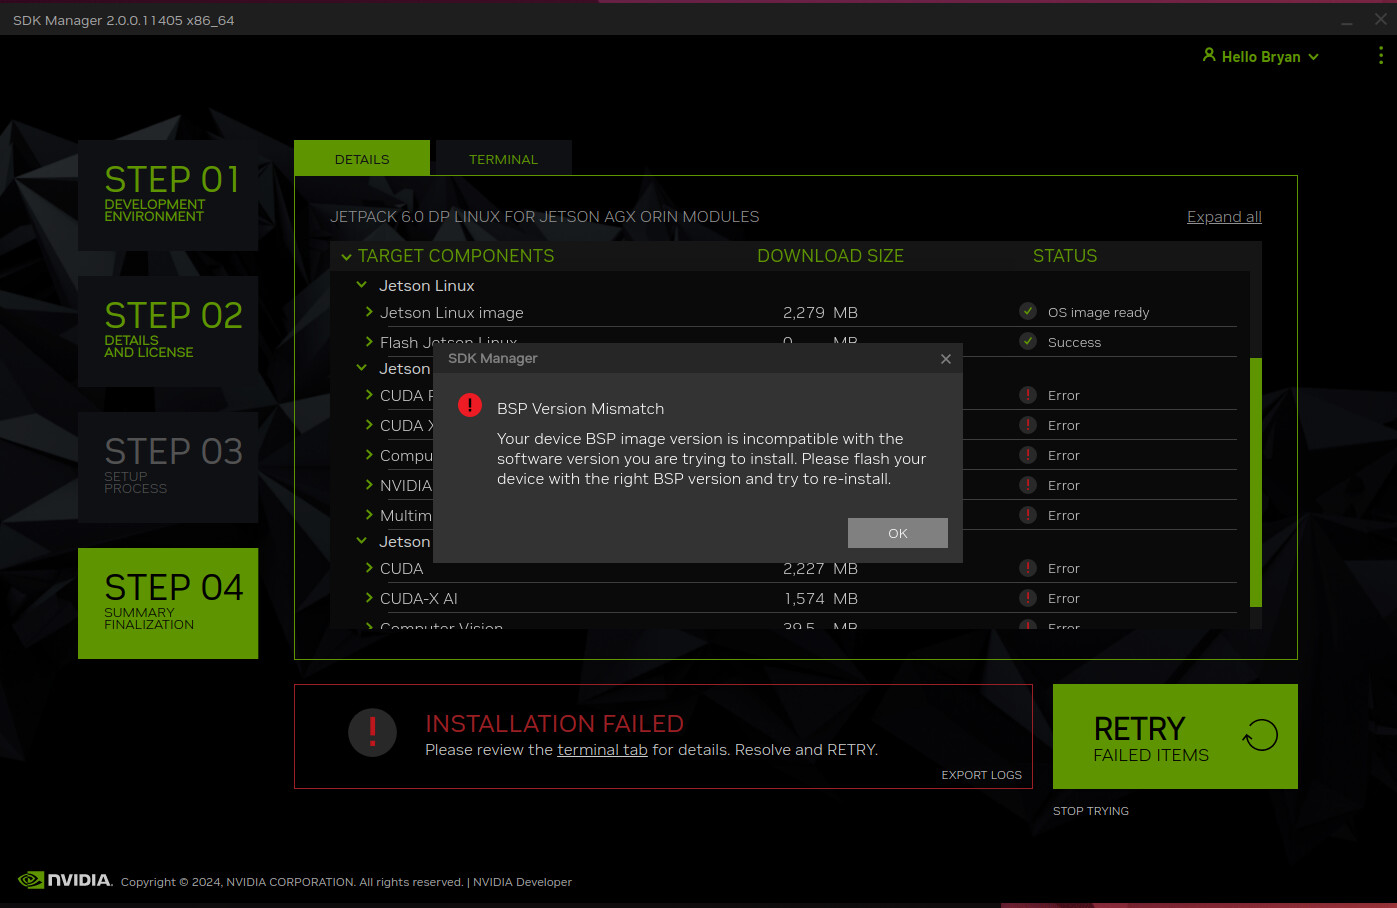Click the circular retry arrow icon

1260,735
